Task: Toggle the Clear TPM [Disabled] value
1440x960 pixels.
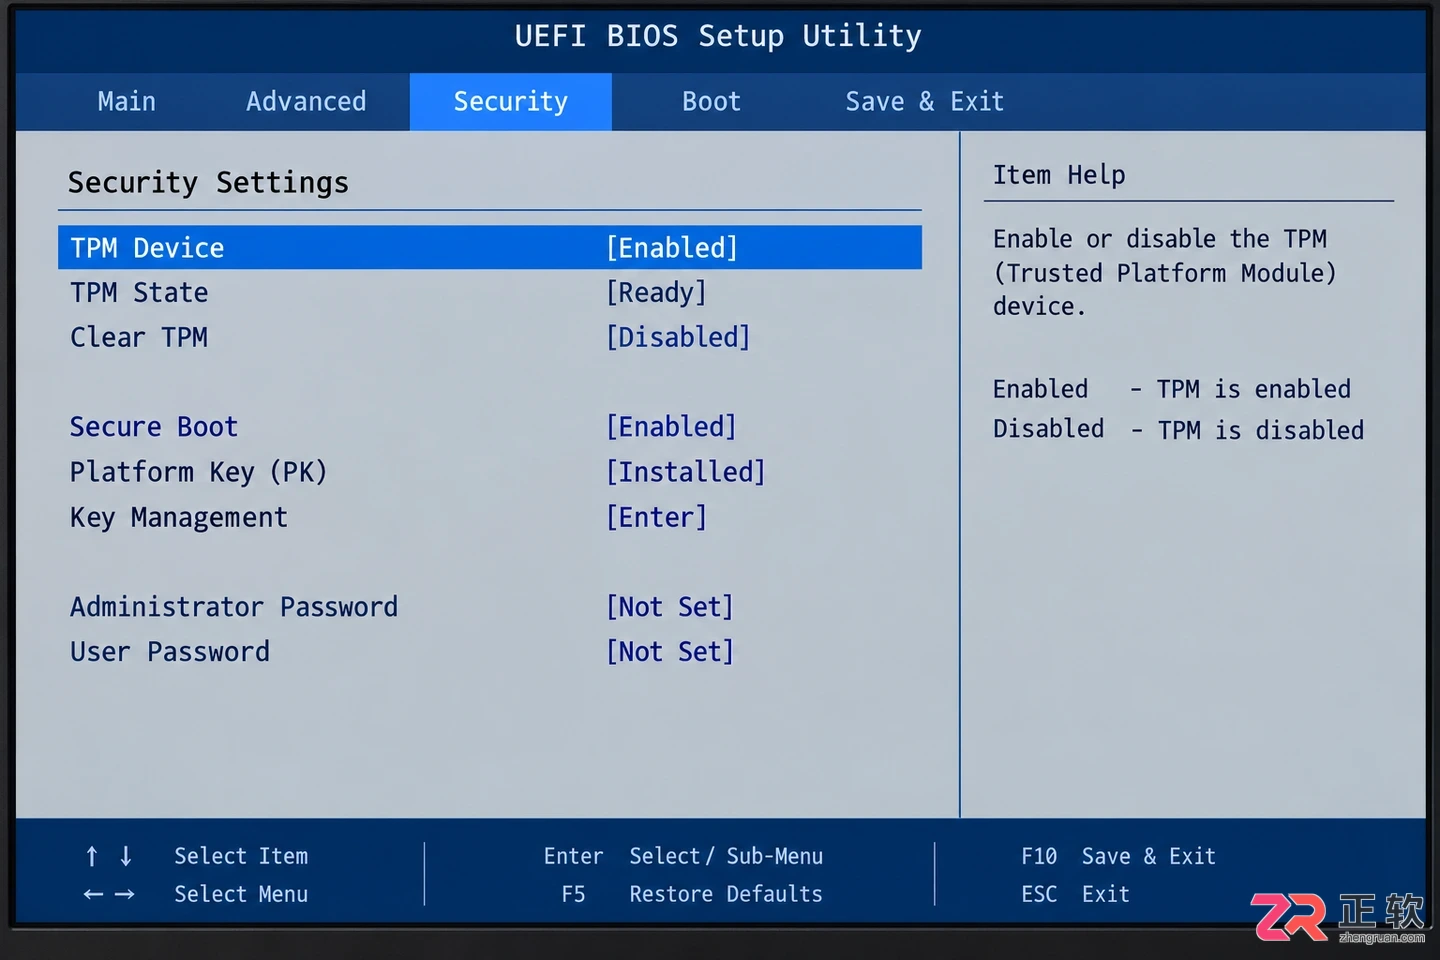Action: click(x=678, y=338)
